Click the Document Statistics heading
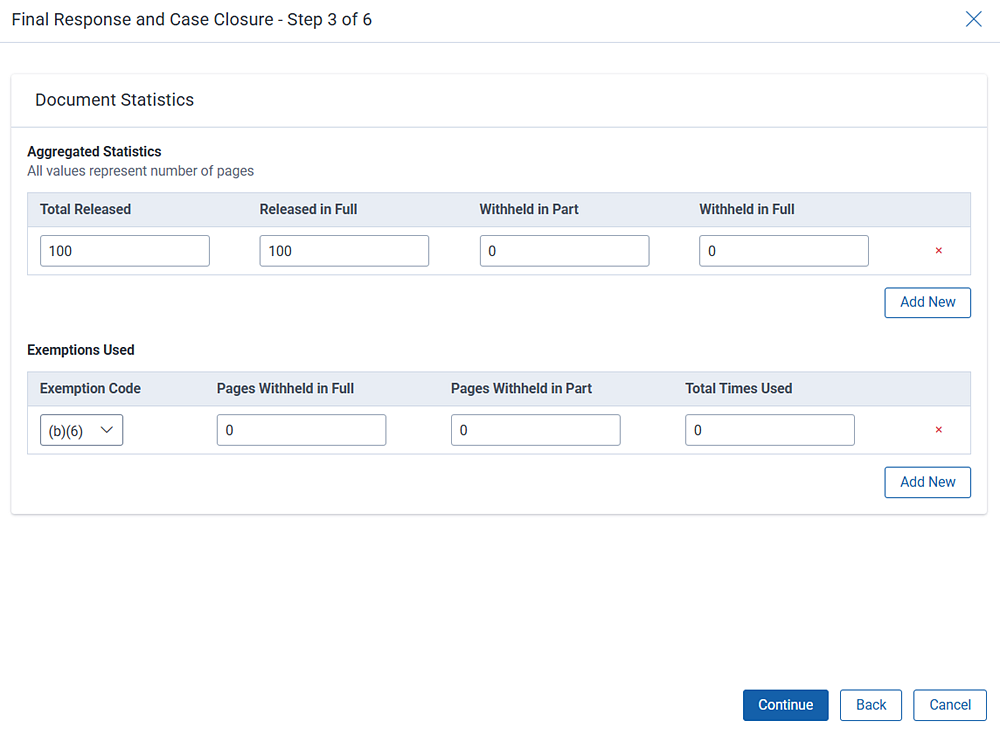The height and width of the screenshot is (735, 1000). pos(115,100)
